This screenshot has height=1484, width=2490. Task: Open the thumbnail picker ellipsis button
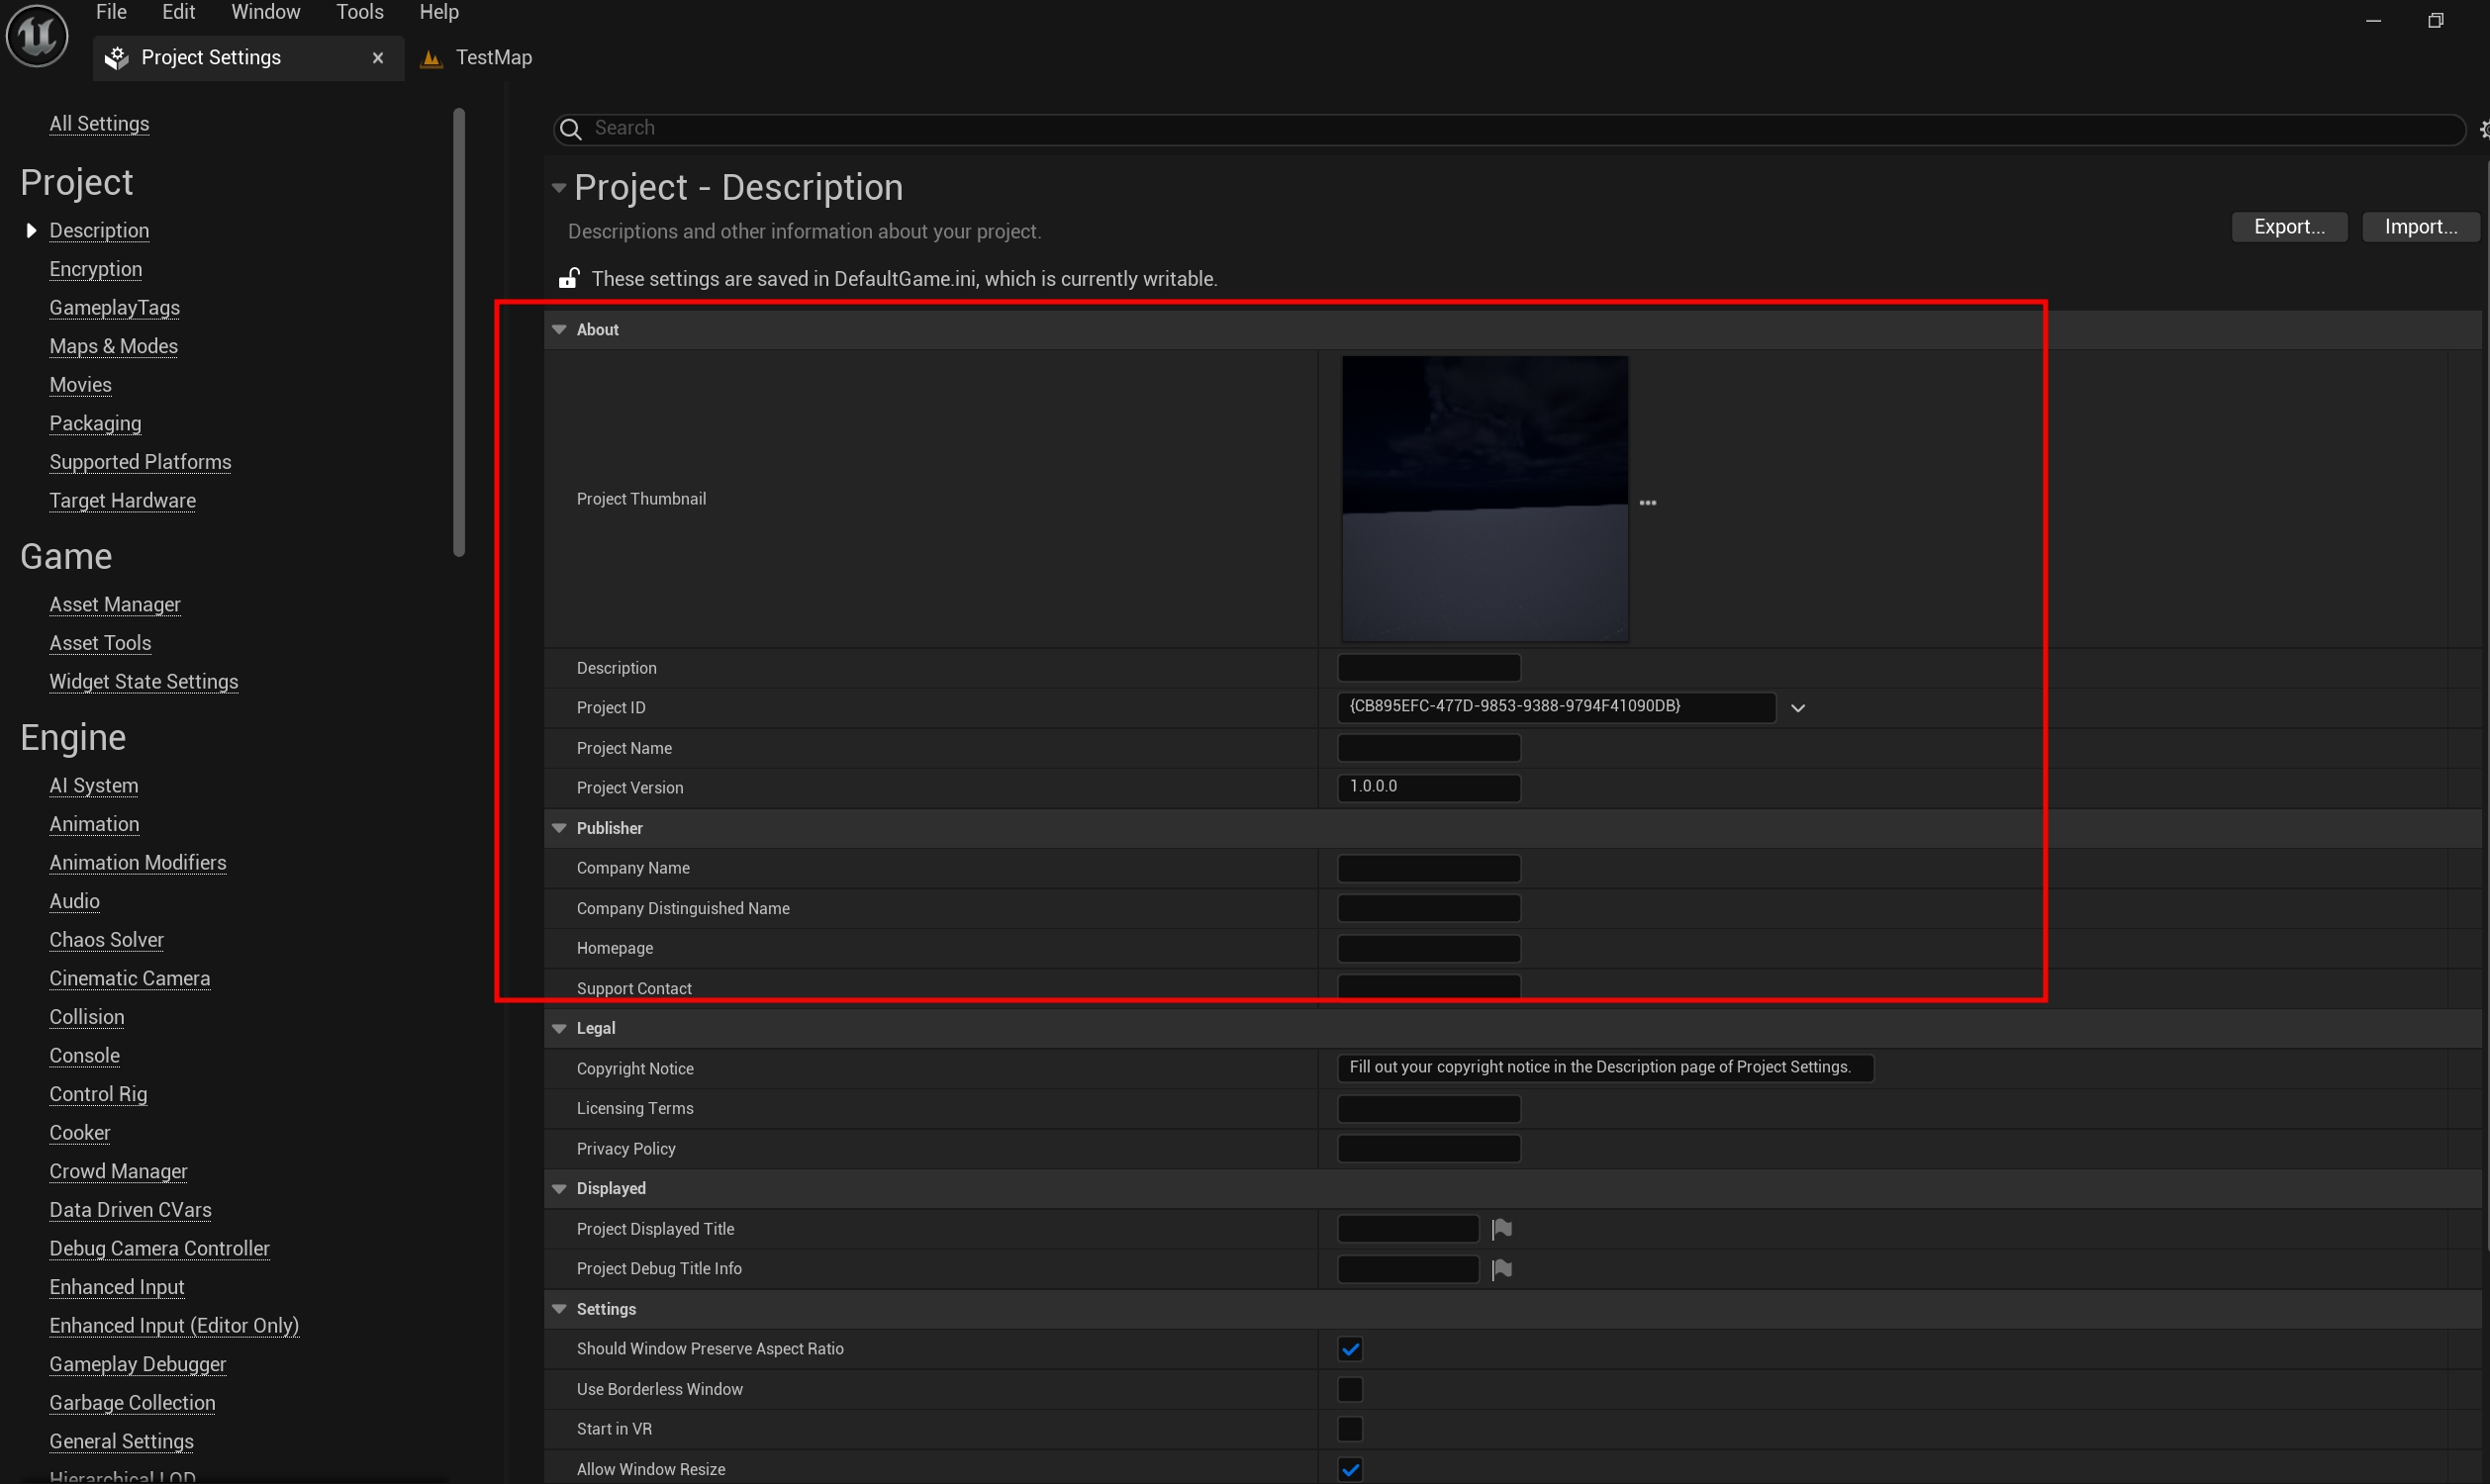point(1648,503)
